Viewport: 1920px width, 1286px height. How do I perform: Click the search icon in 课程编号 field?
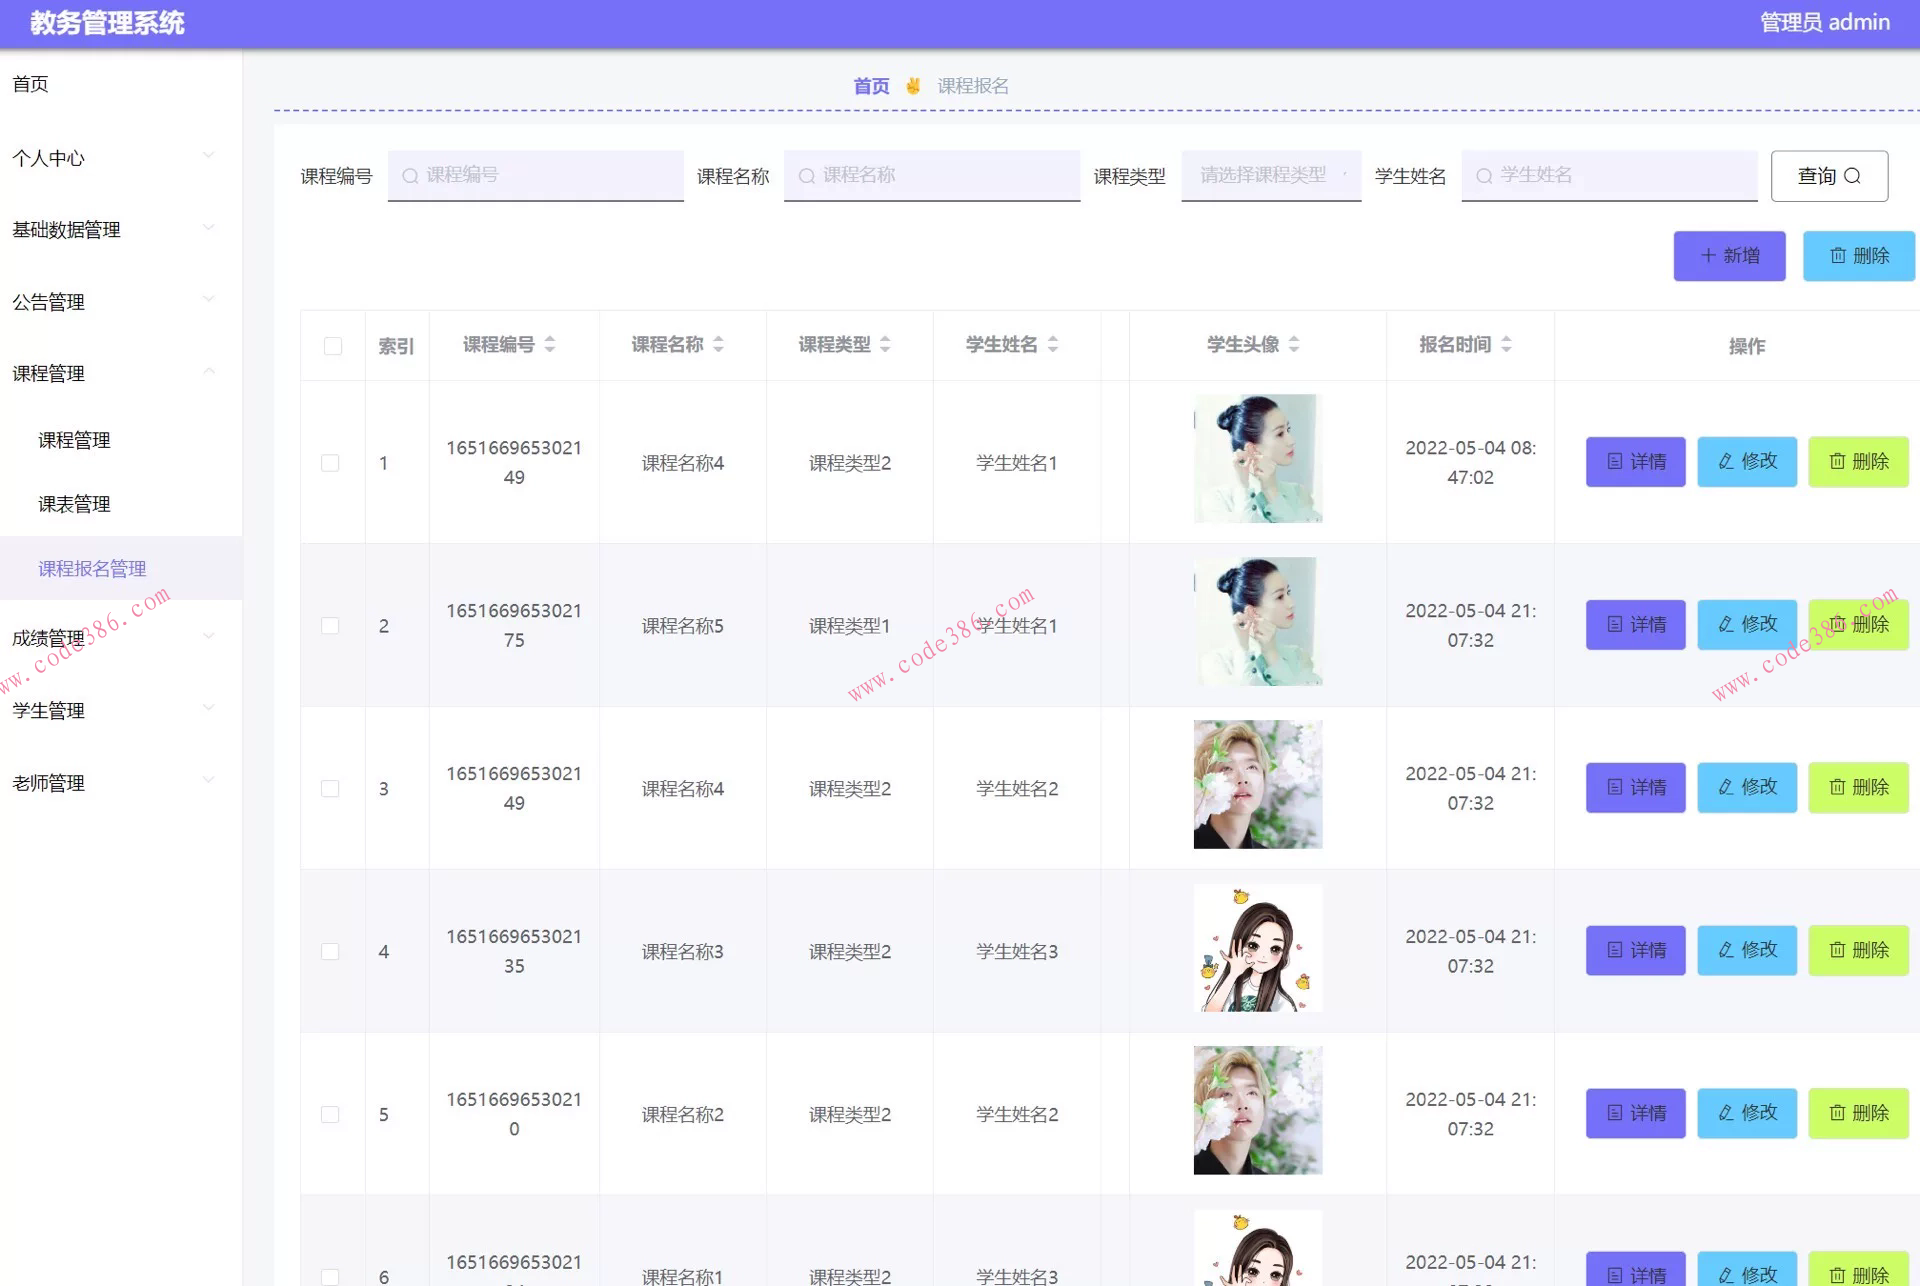[410, 175]
